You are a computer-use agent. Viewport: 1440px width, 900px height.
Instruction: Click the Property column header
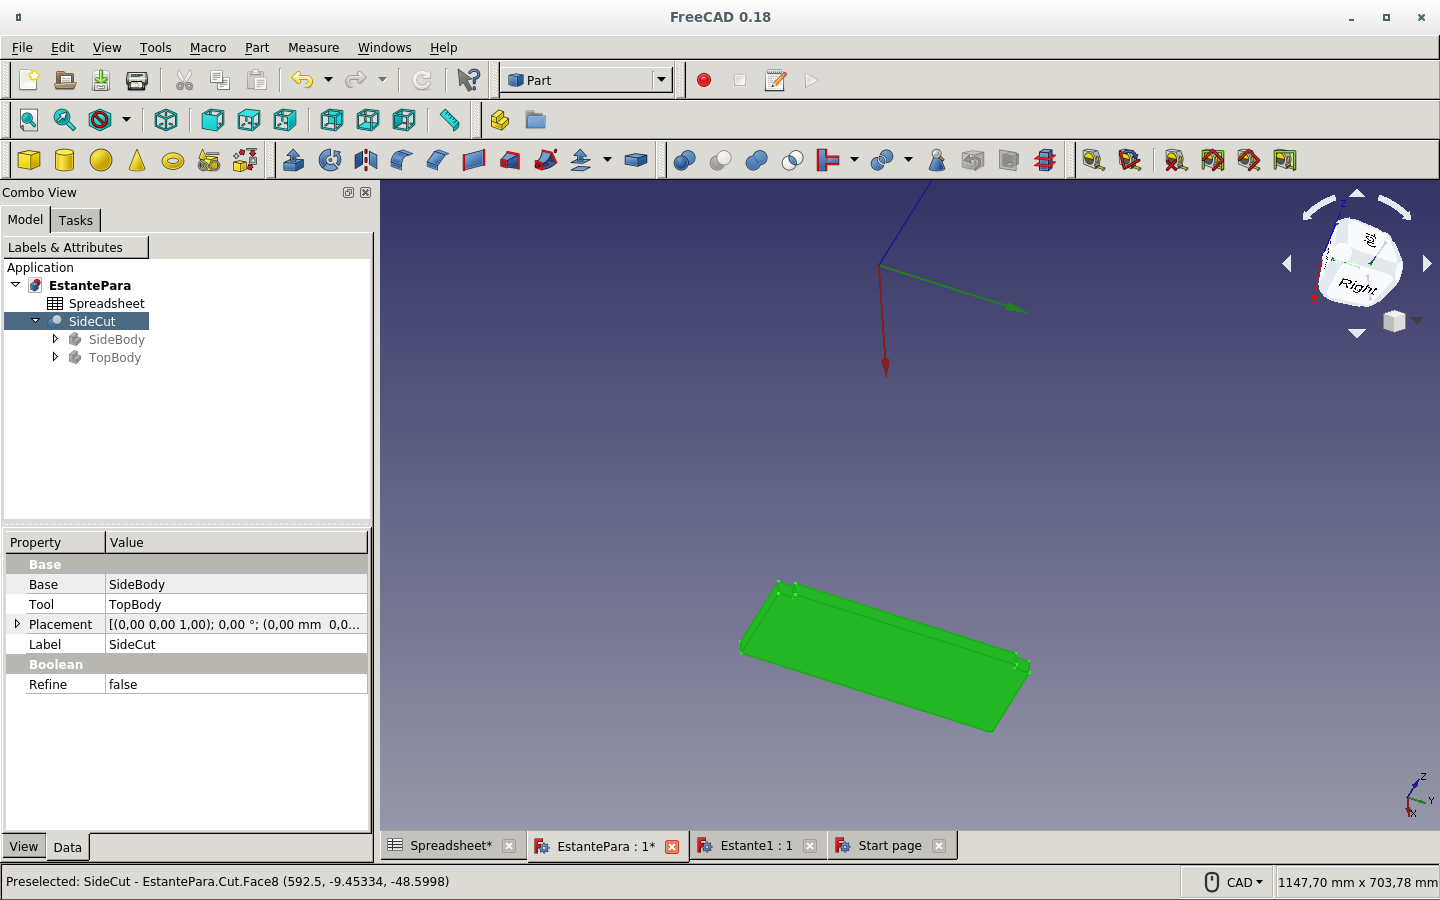pos(55,542)
